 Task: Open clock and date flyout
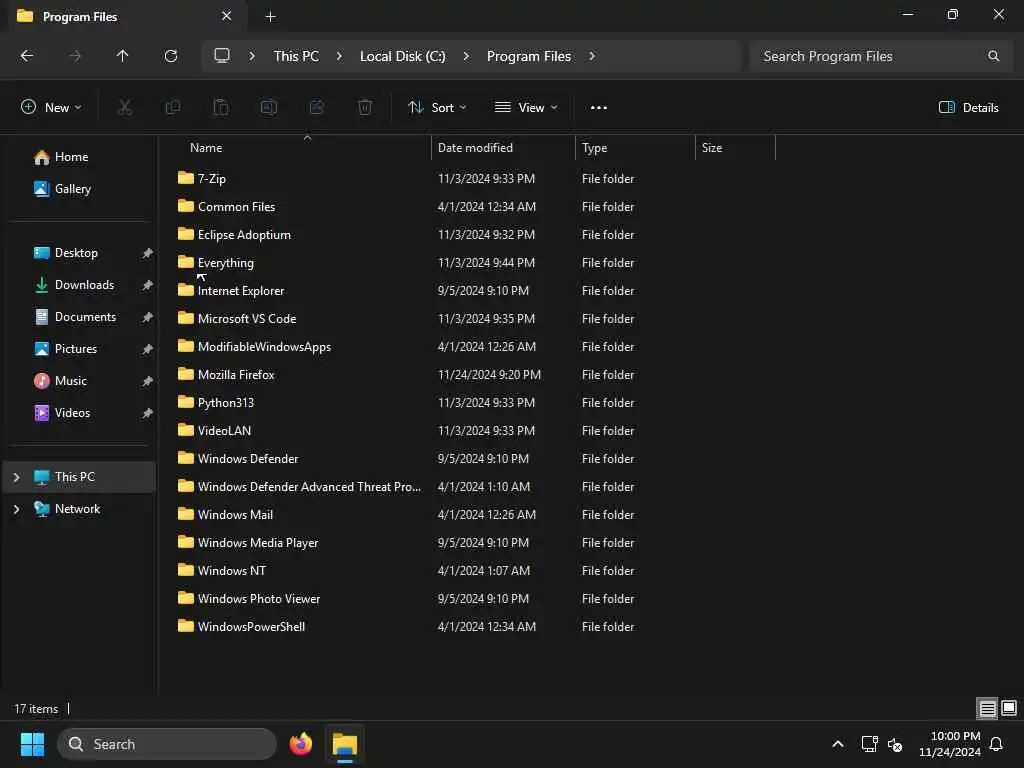point(950,744)
